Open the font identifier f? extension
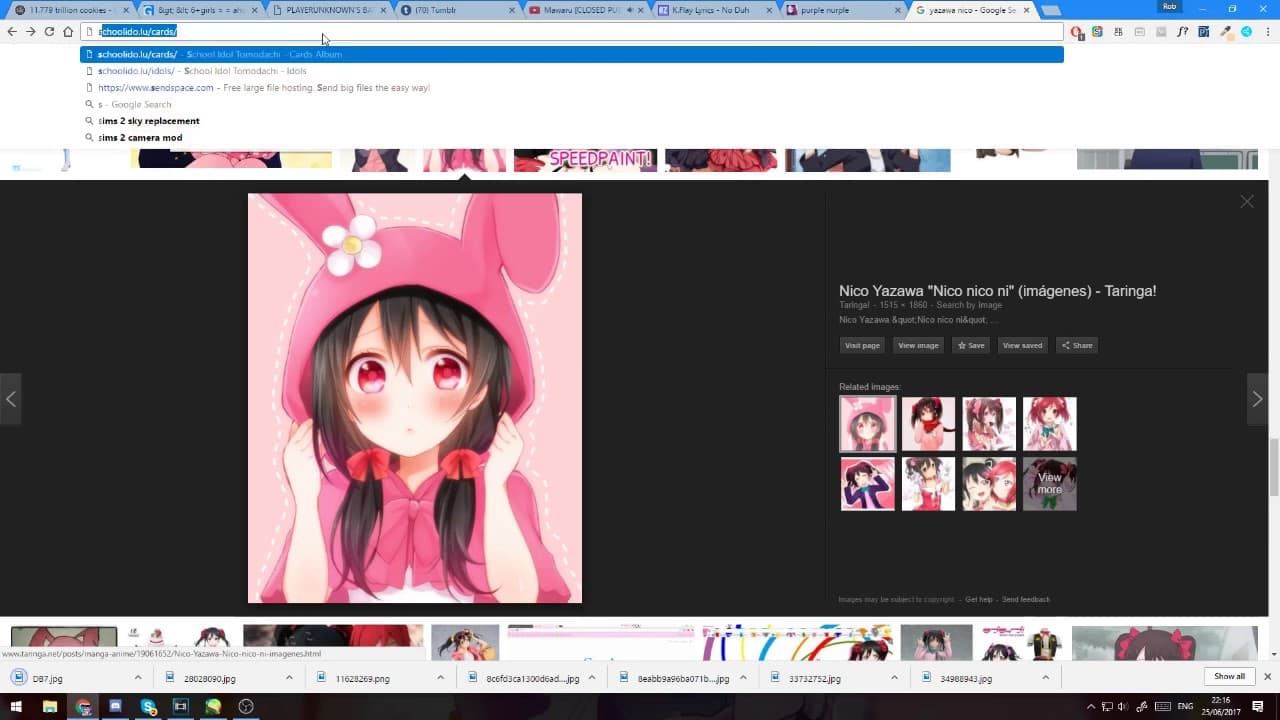 pos(1183,32)
